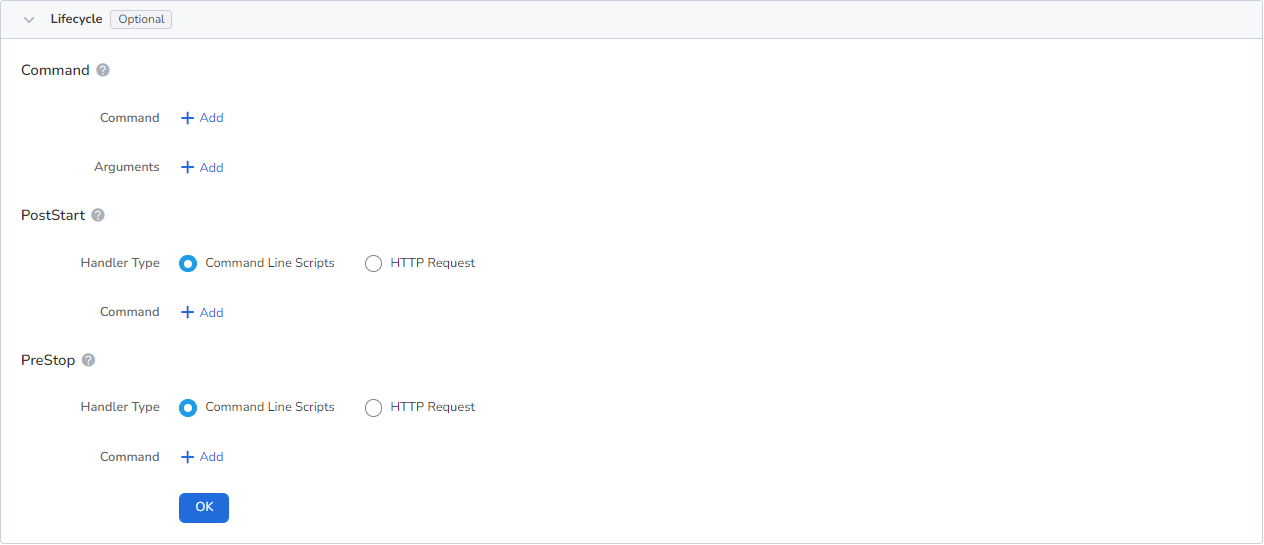Click the help icon beside PostStart
The width and height of the screenshot is (1264, 545).
pyautogui.click(x=98, y=215)
